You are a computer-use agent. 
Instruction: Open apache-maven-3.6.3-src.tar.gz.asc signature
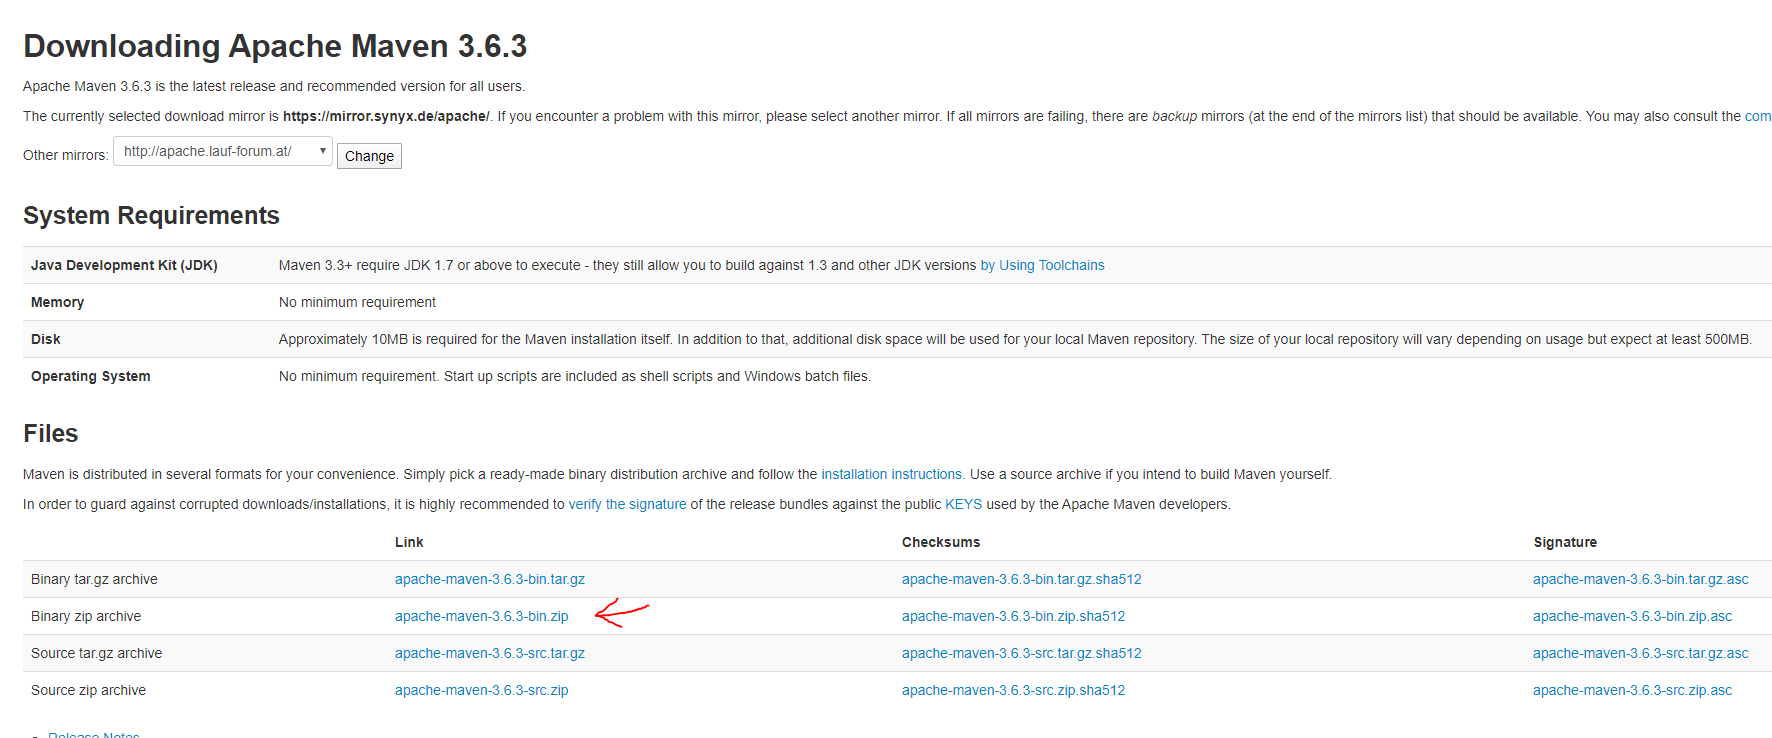[1641, 653]
